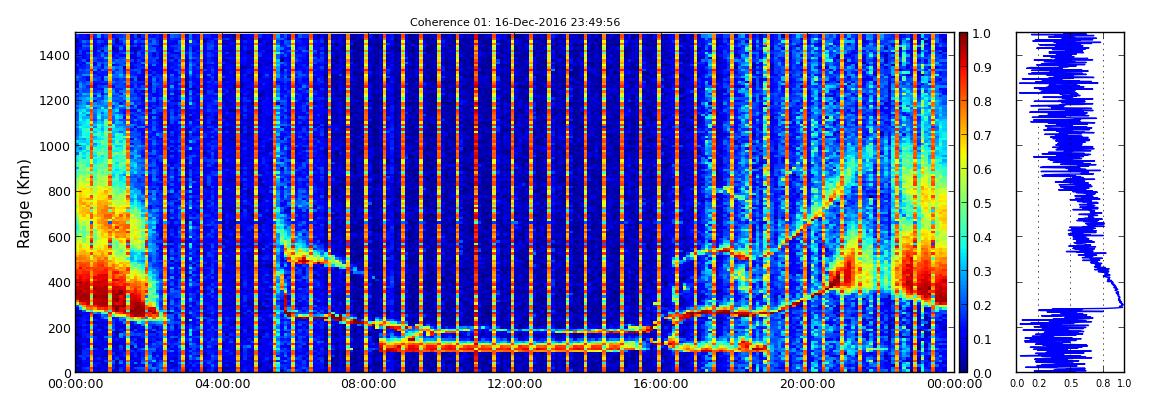The width and height of the screenshot is (1150, 407).
Task: Click the dark red top of the colorbar
Action: point(964,38)
